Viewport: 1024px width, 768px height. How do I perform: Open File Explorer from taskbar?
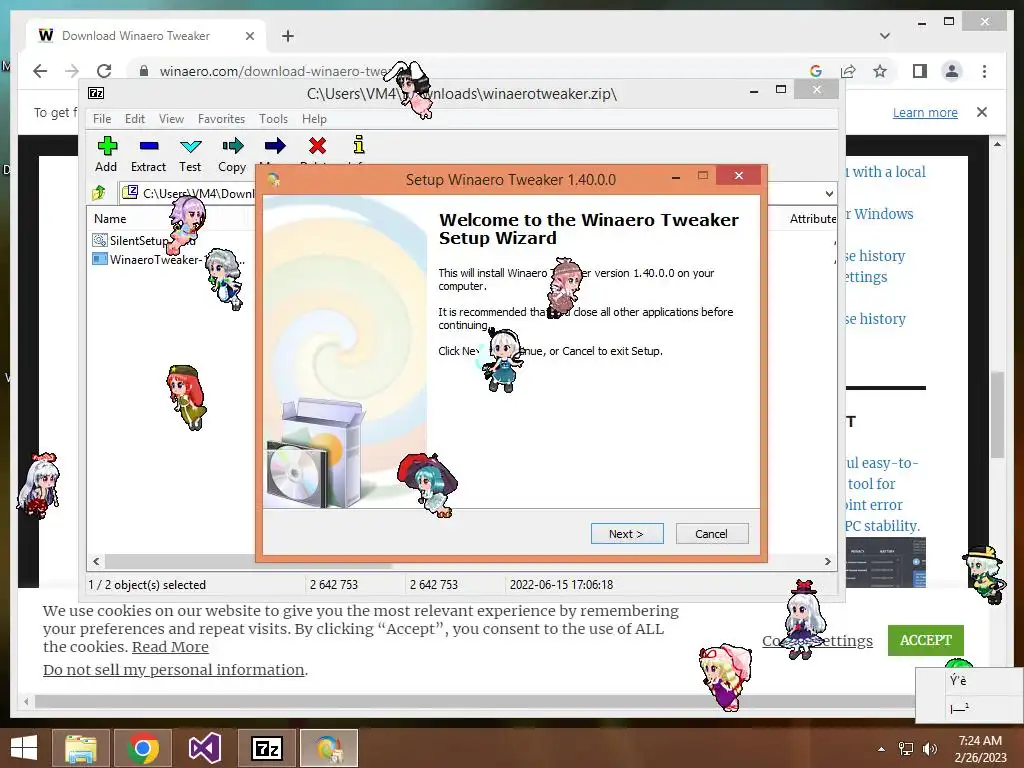pyautogui.click(x=80, y=748)
